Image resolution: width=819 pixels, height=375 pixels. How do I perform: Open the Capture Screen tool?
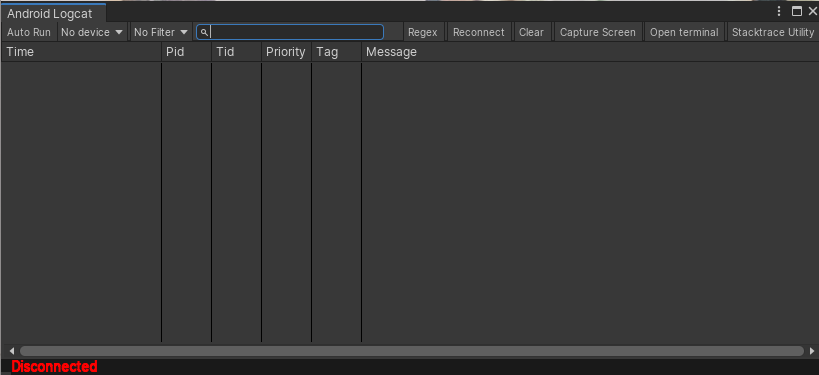598,32
